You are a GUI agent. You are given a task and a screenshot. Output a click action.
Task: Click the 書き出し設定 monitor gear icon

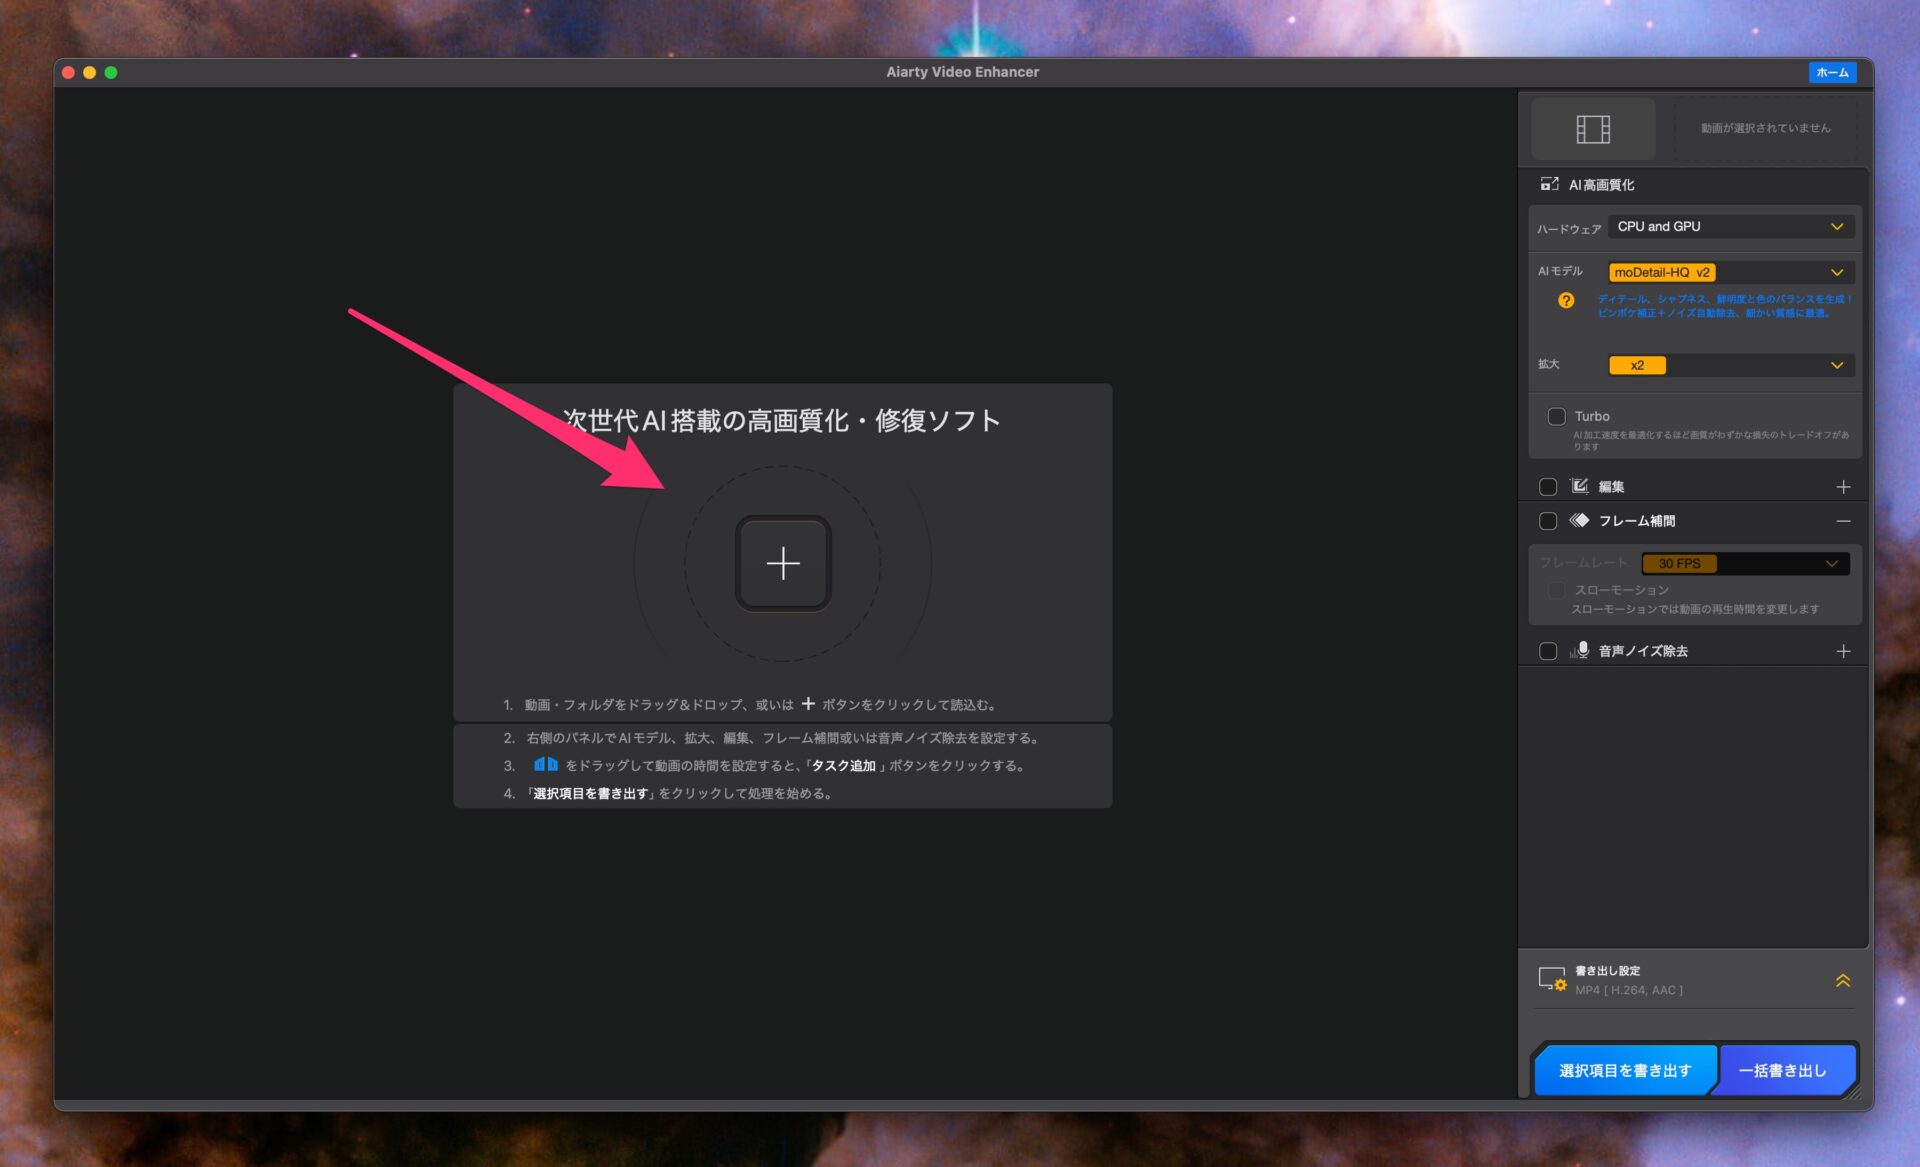[1552, 979]
